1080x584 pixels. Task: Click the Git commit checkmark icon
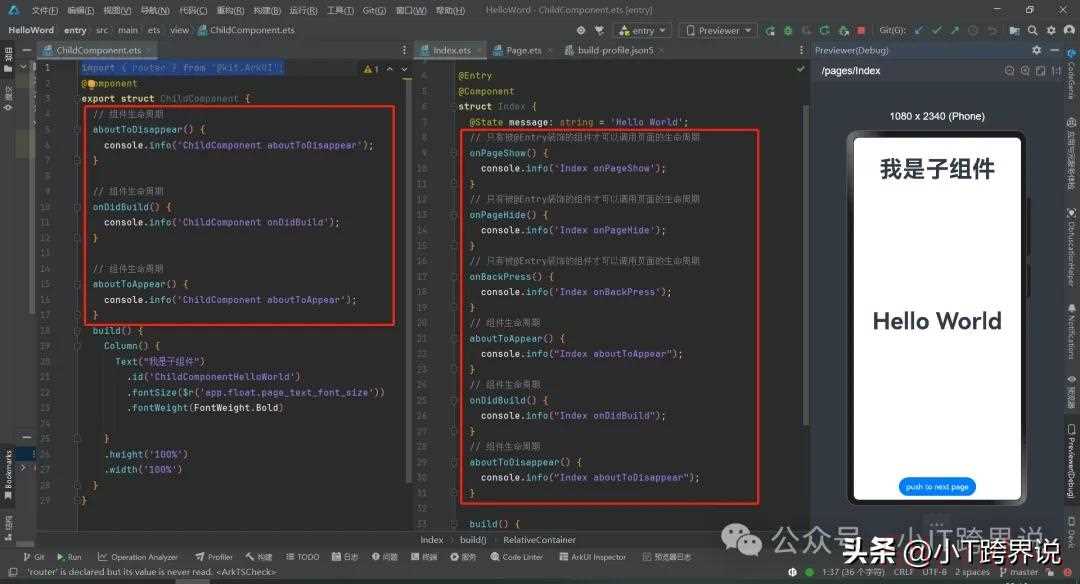tap(937, 30)
